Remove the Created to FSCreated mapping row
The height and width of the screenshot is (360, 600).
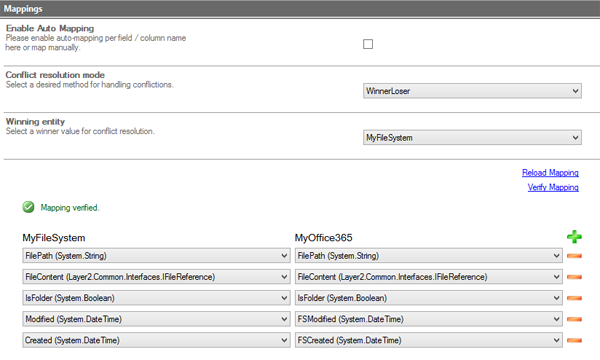[x=574, y=340]
